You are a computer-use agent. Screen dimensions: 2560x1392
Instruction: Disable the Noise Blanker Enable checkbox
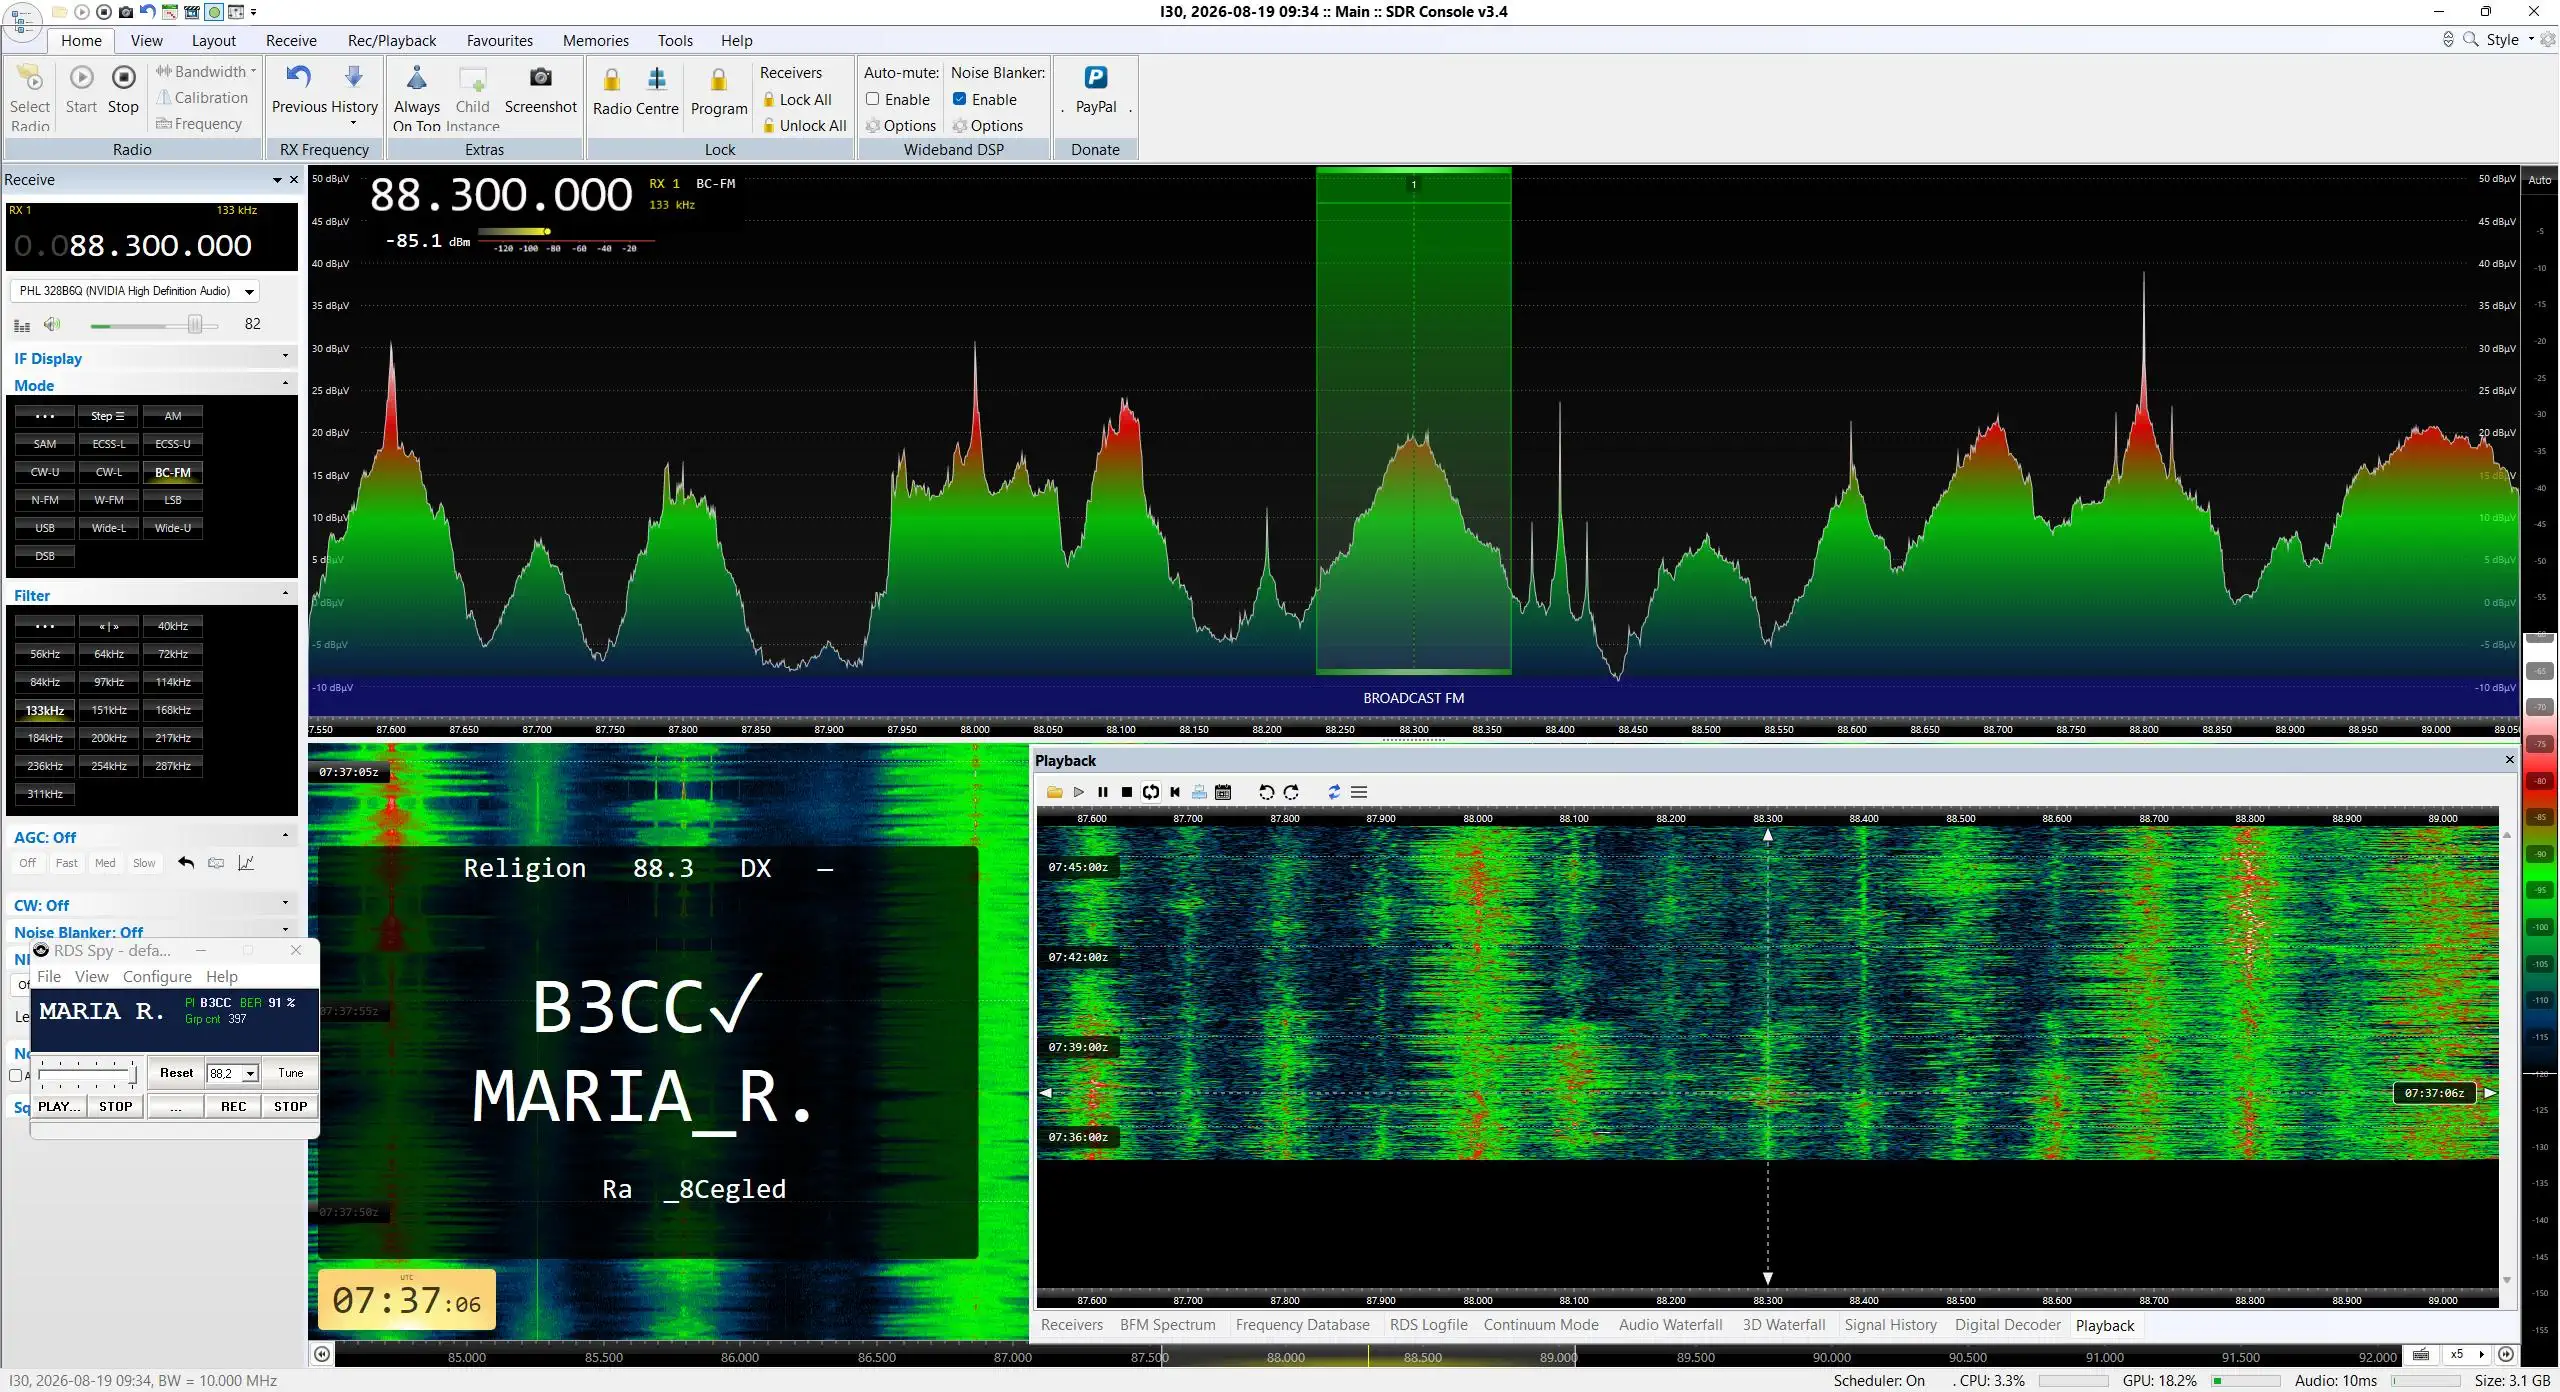tap(959, 99)
